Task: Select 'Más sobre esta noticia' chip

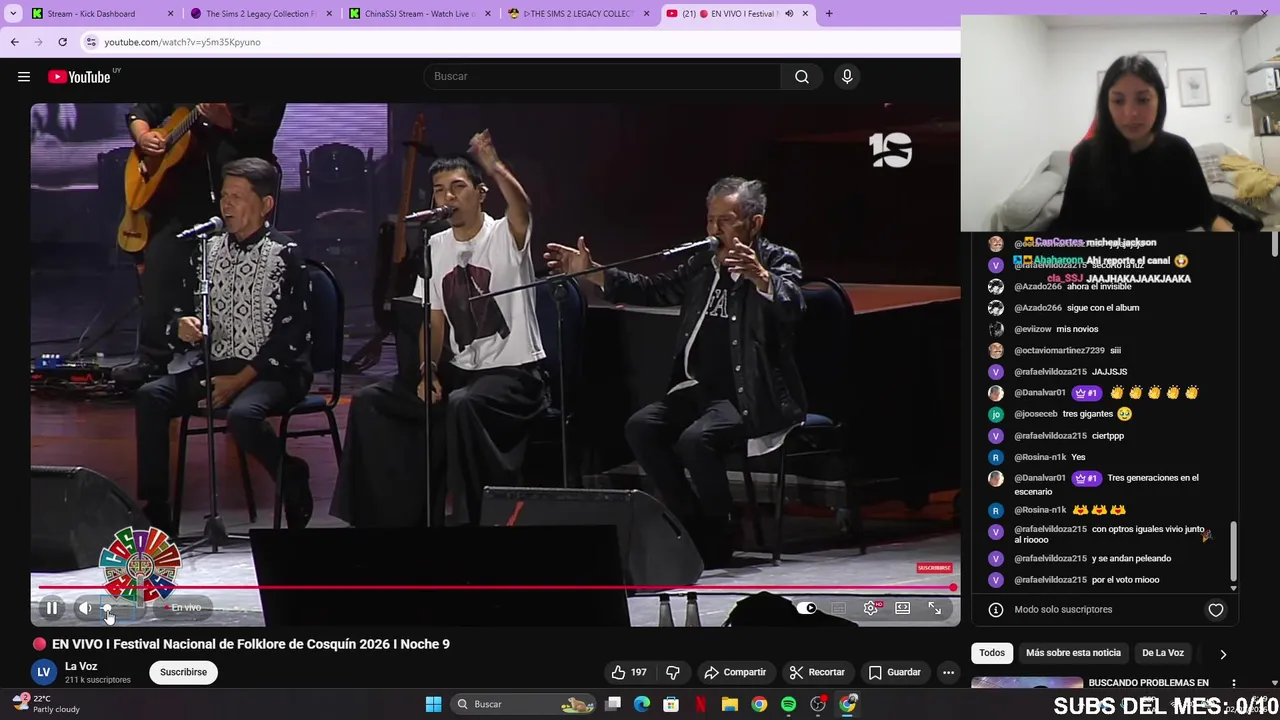Action: click(x=1073, y=653)
